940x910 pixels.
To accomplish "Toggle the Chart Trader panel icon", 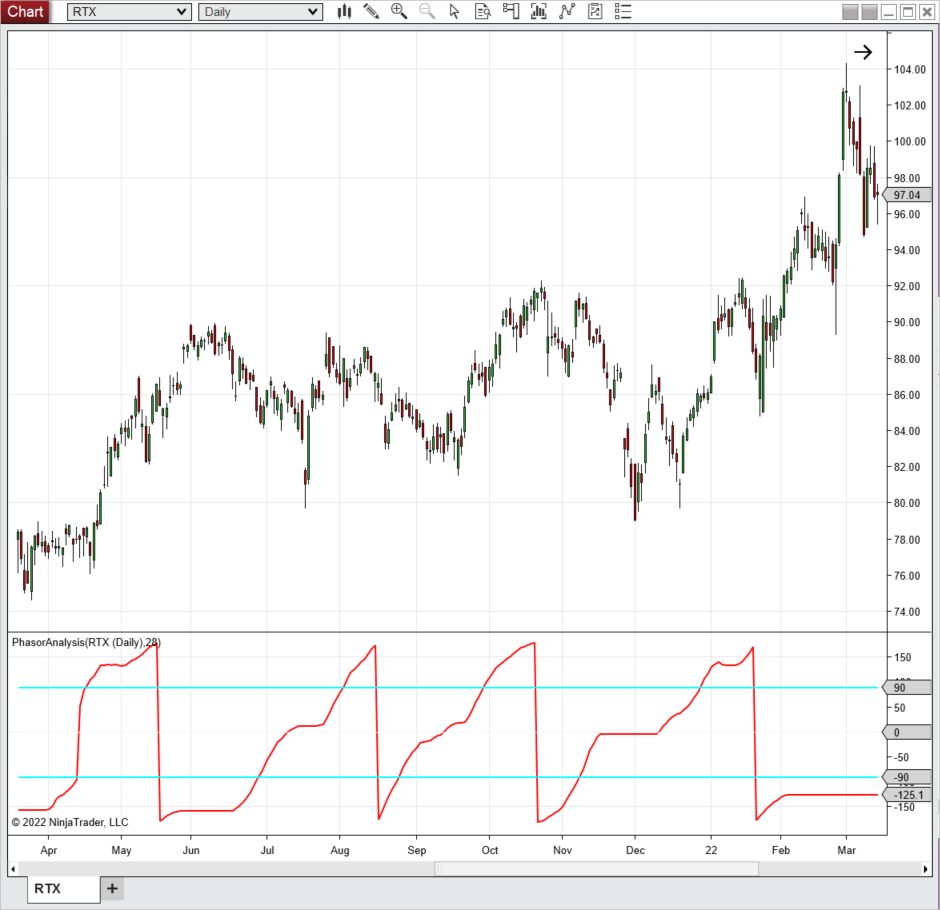I will (511, 12).
